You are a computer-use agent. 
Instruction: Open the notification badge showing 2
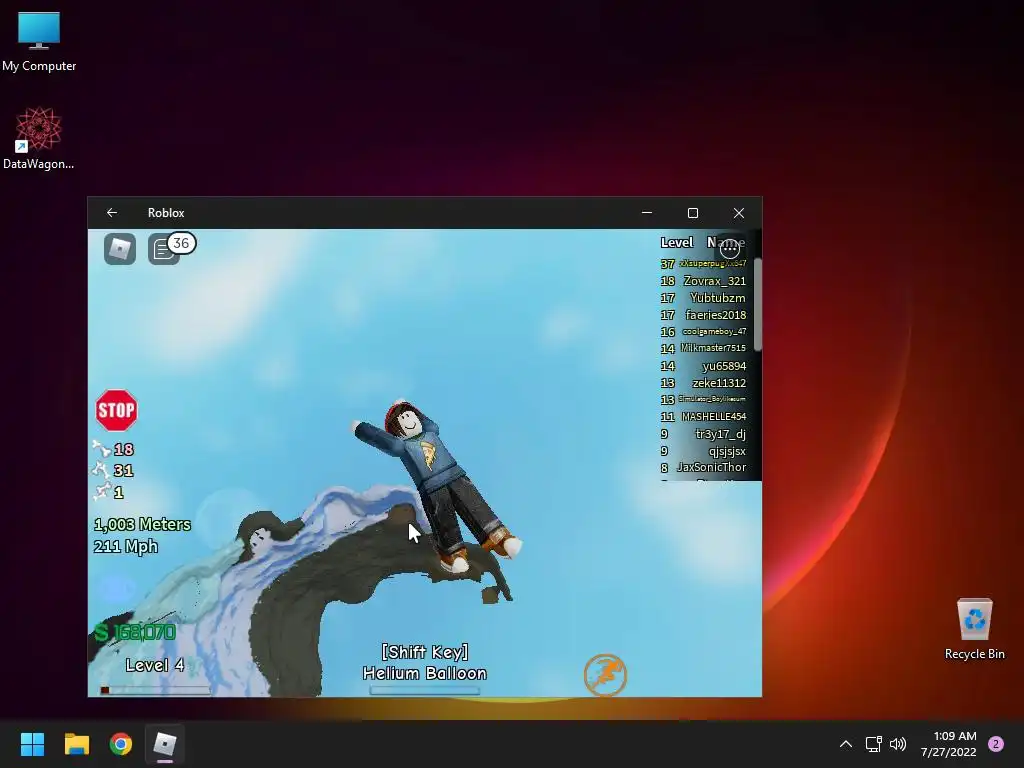pos(996,744)
